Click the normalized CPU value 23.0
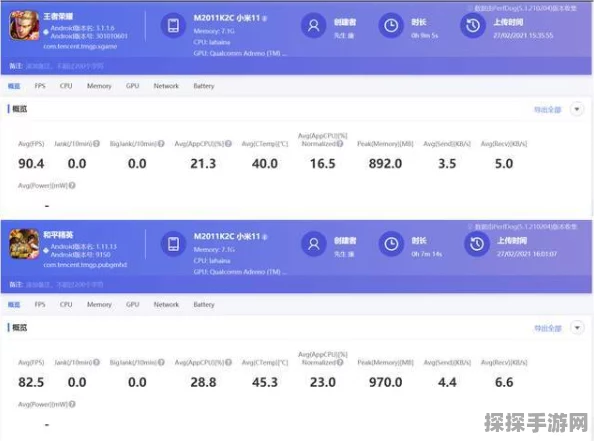 (x=323, y=382)
